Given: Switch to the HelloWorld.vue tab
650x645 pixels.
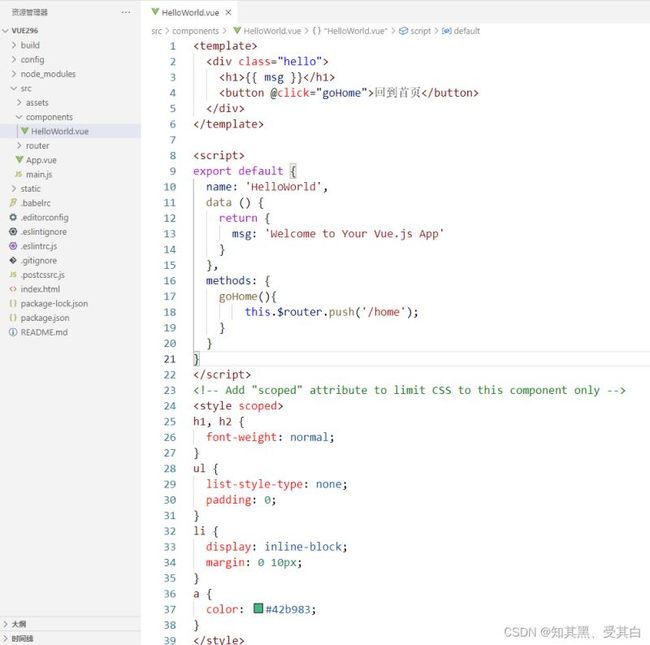Looking at the screenshot, I should tap(189, 12).
